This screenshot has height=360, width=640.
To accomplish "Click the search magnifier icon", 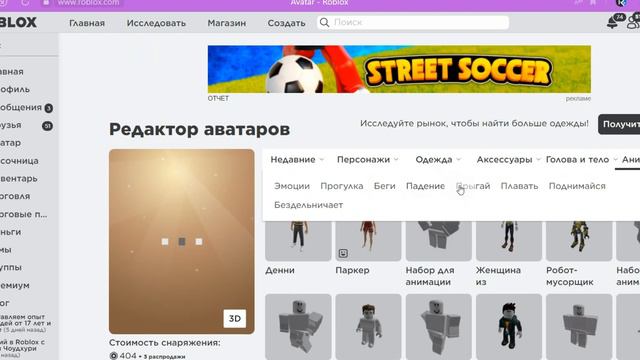I will [324, 22].
